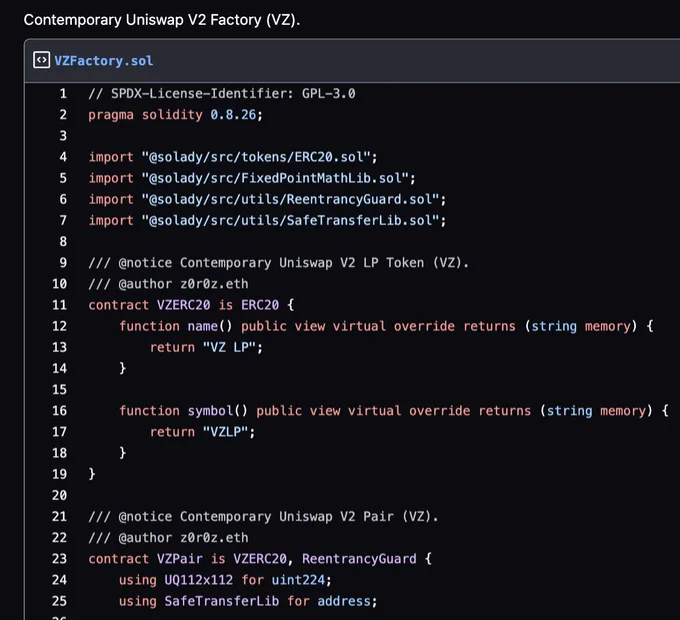Viewport: 680px width, 620px height.
Task: Select line number 11
Action: [59, 305]
